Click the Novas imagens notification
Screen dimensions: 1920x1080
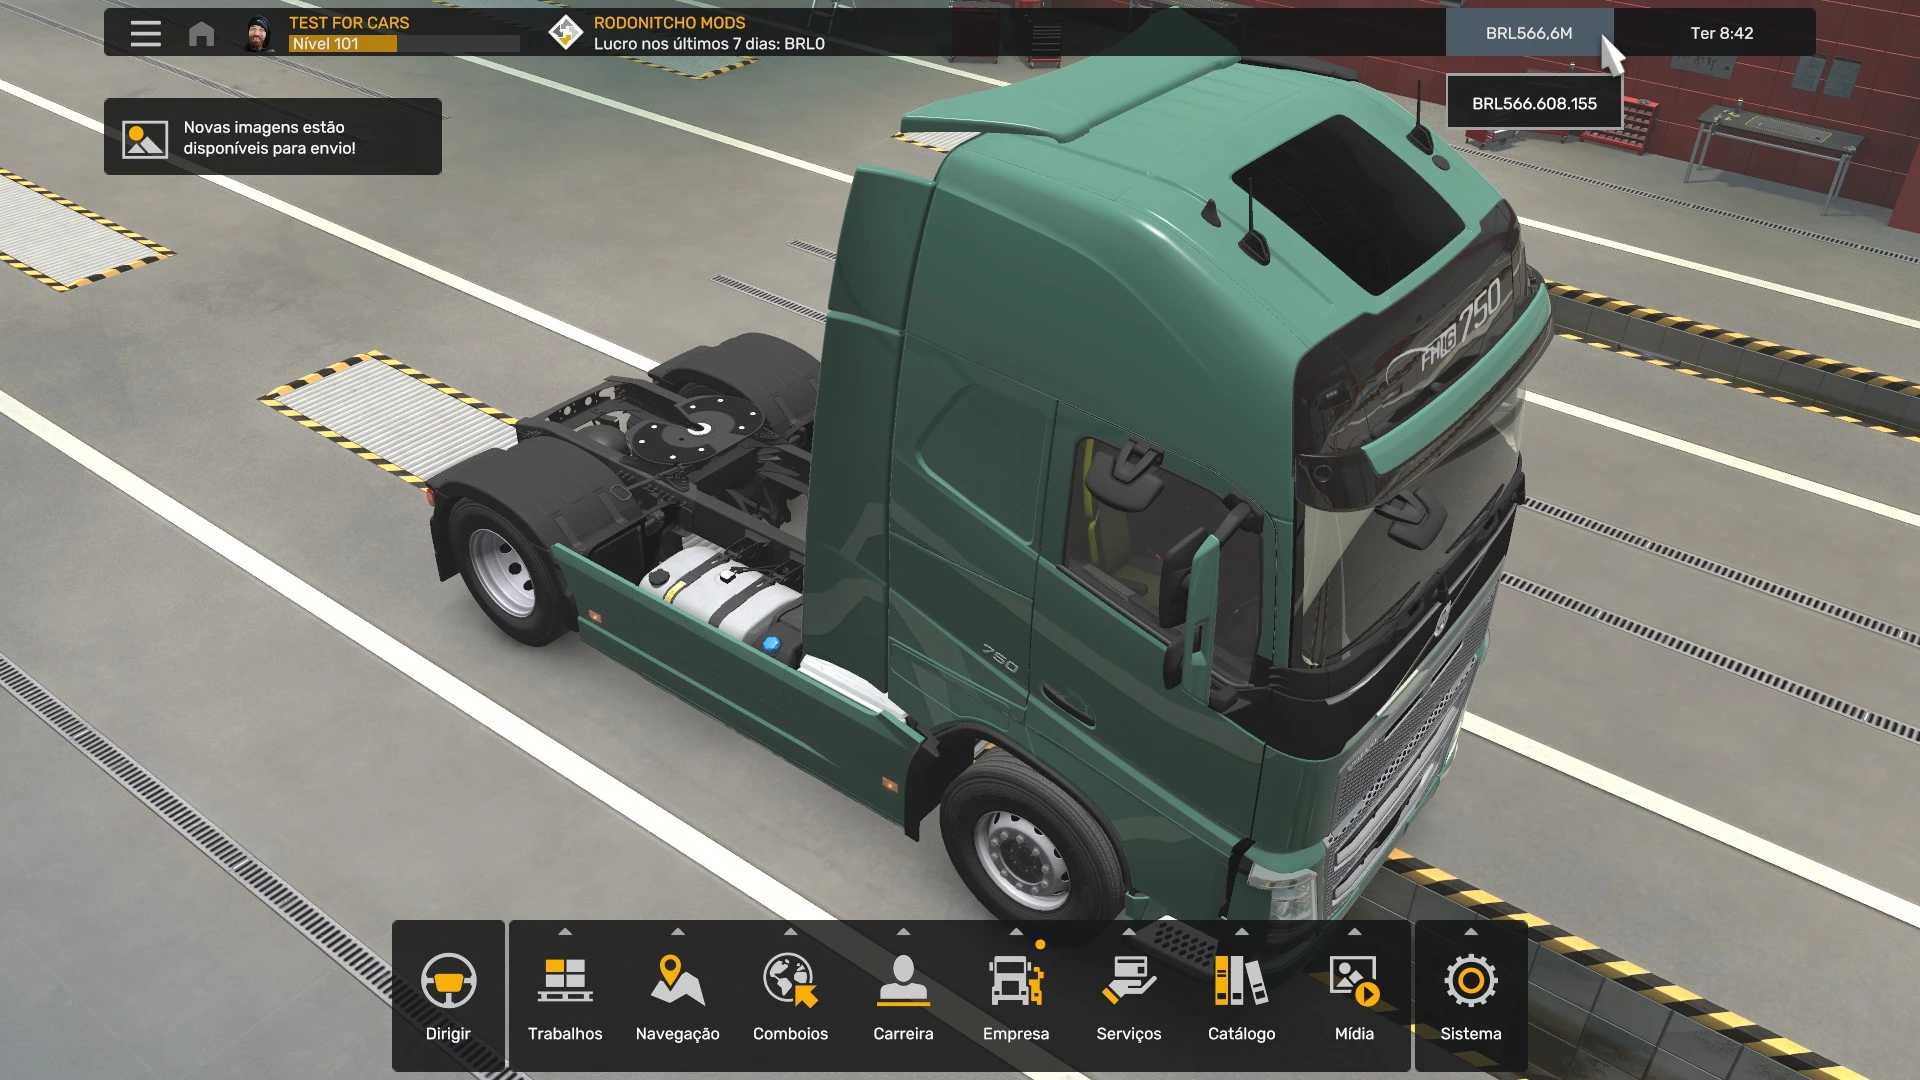coord(272,137)
